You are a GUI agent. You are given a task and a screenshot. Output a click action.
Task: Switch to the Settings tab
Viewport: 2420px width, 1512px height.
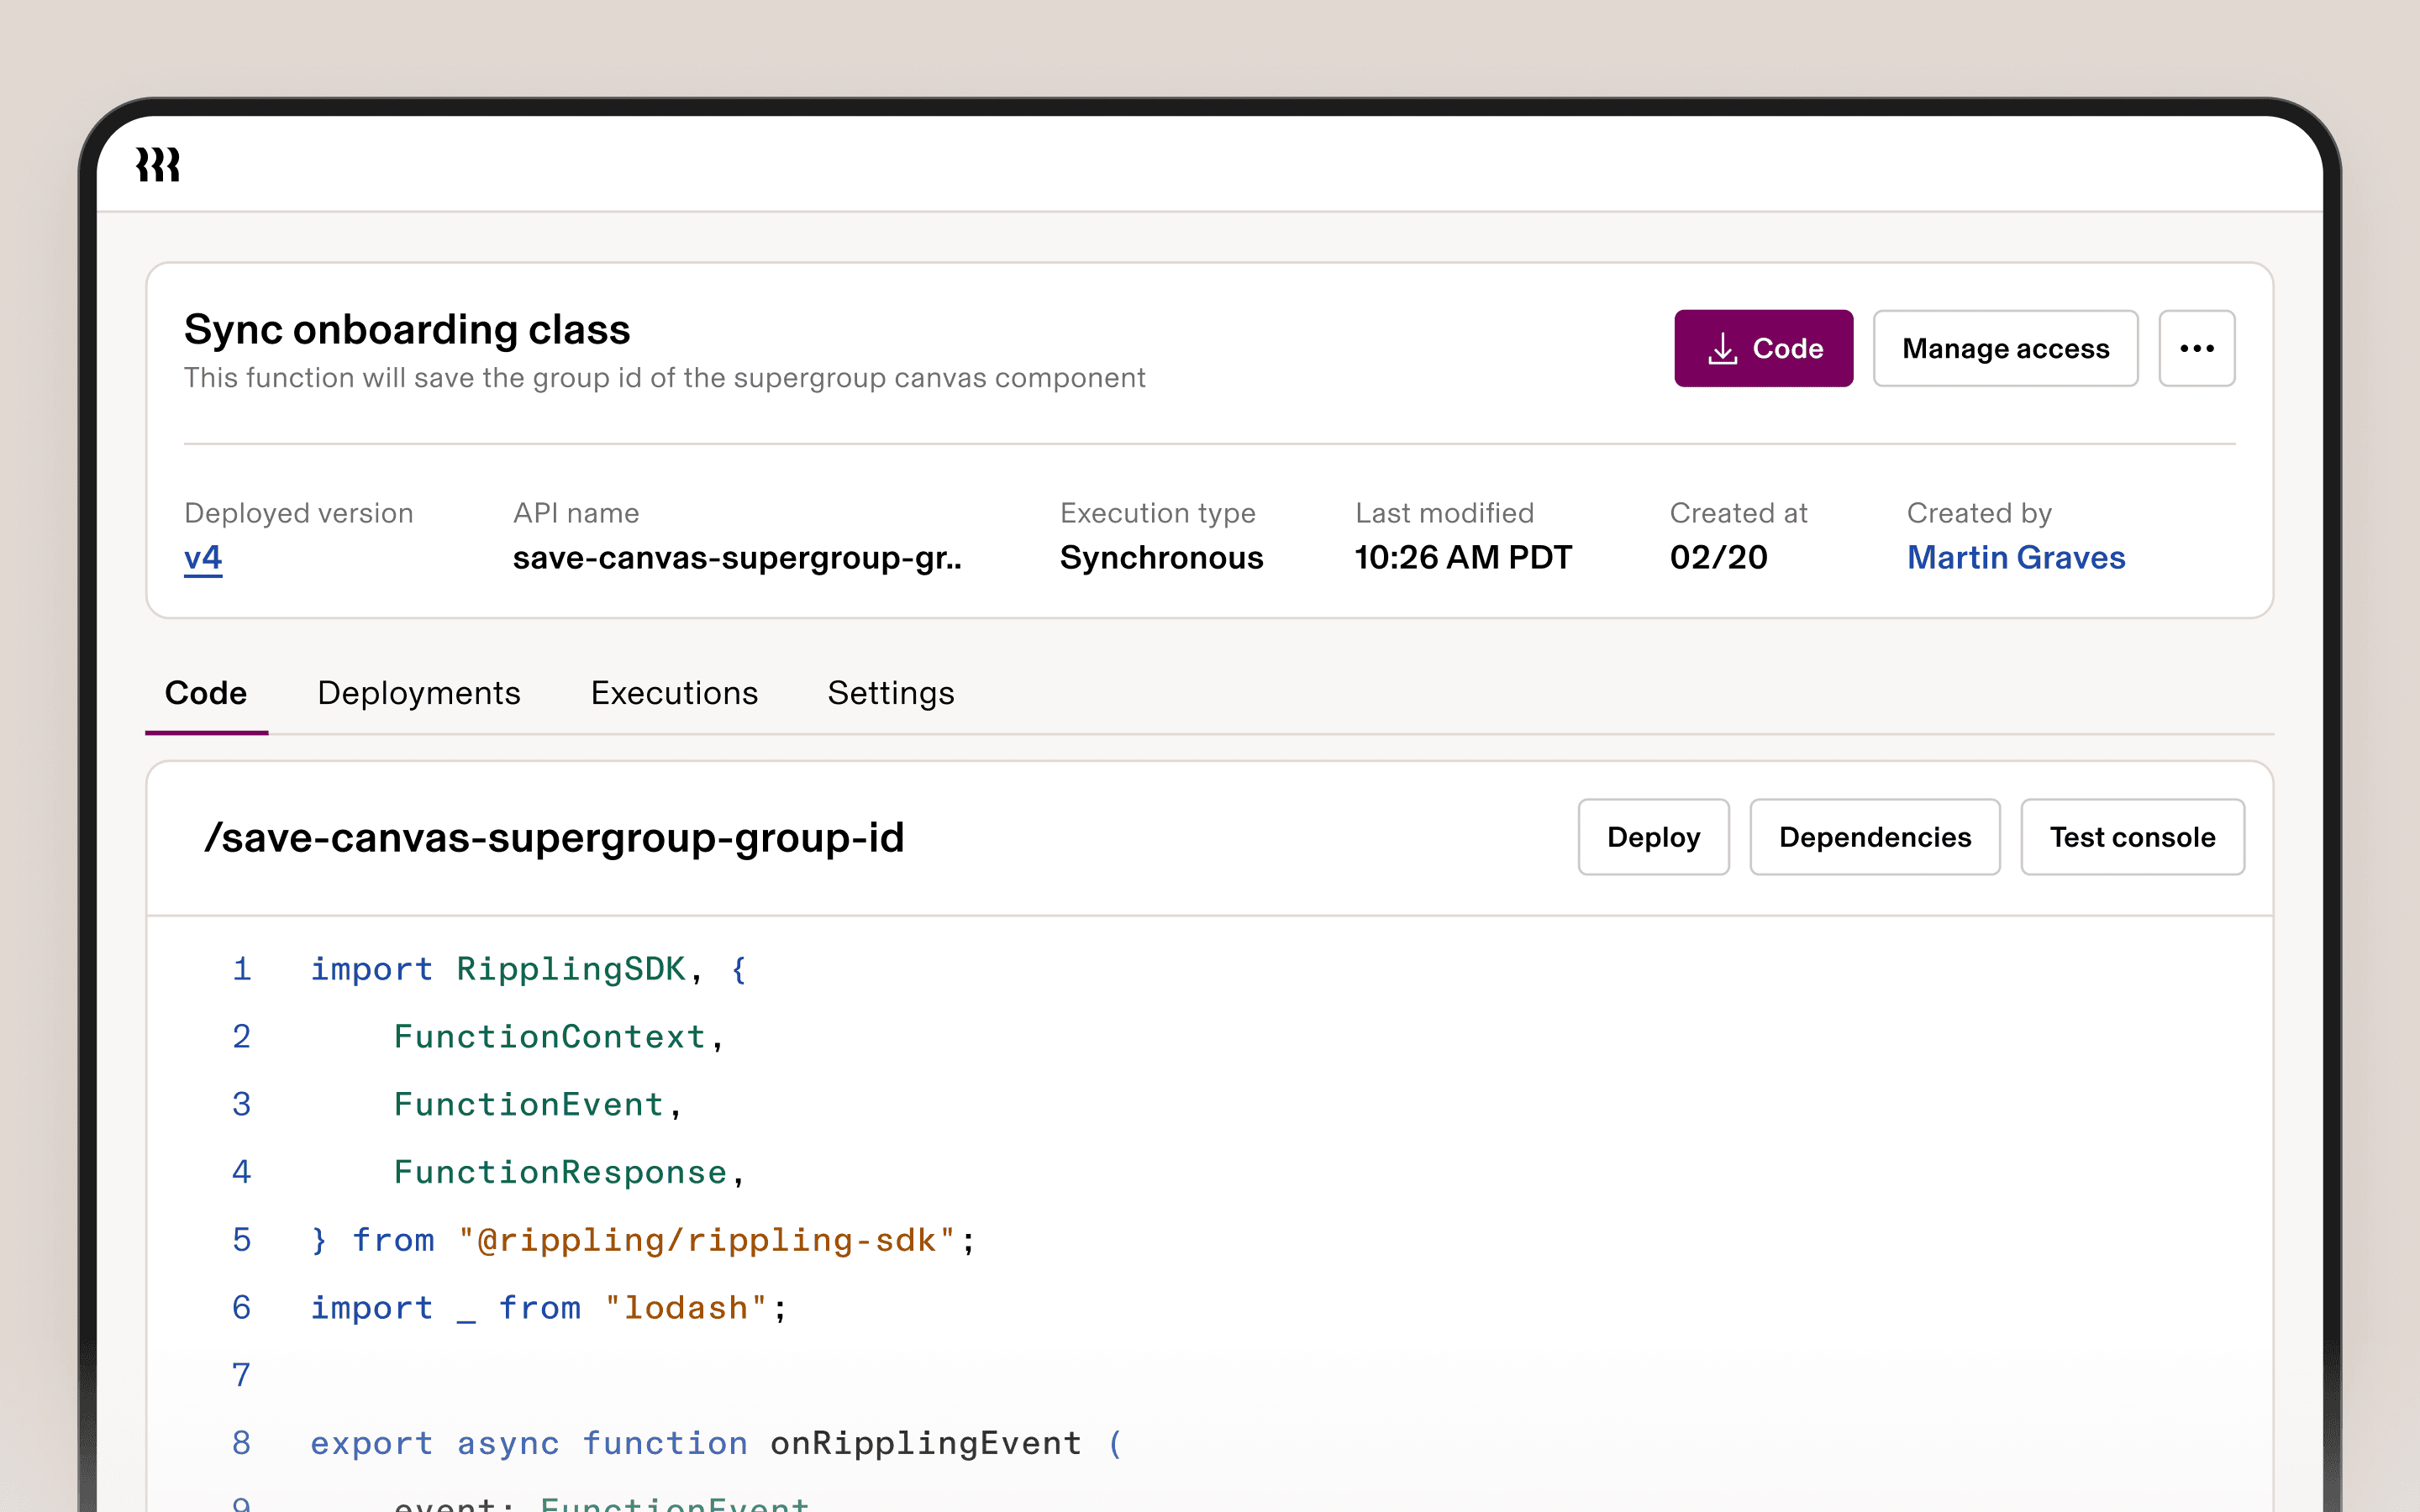[891, 693]
